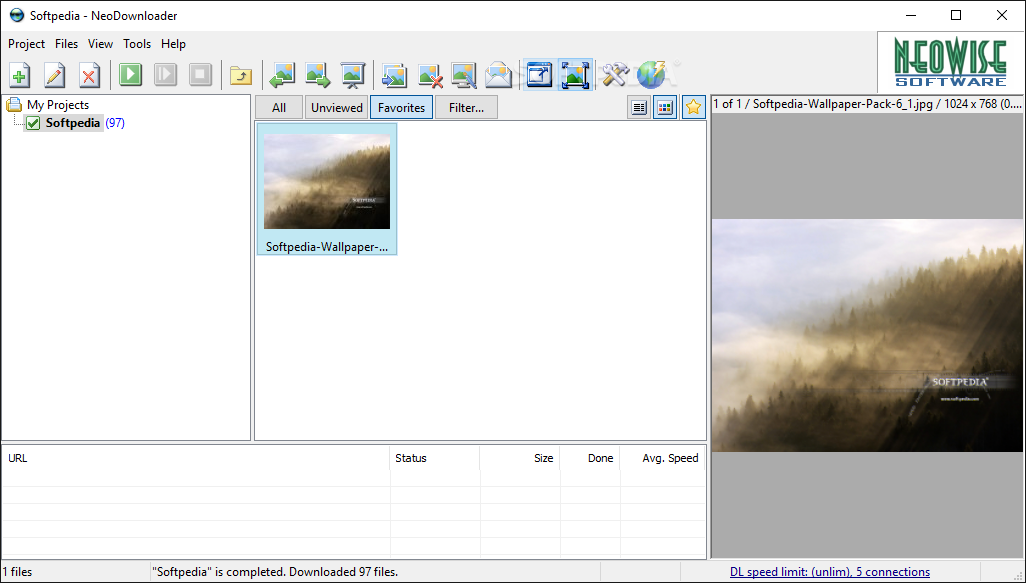This screenshot has width=1026, height=583.
Task: Select the Softpedia project tree item
Action: [x=73, y=123]
